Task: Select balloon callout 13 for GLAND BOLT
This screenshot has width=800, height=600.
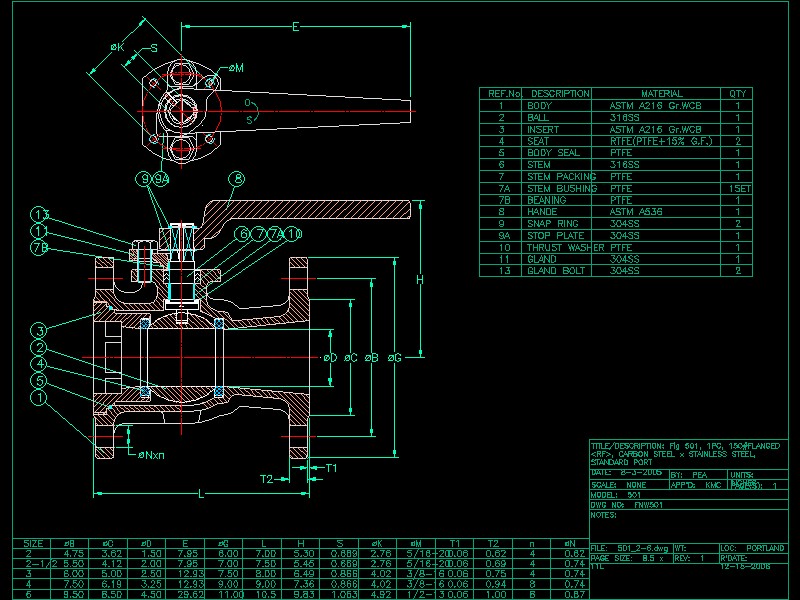Action: click(x=38, y=215)
